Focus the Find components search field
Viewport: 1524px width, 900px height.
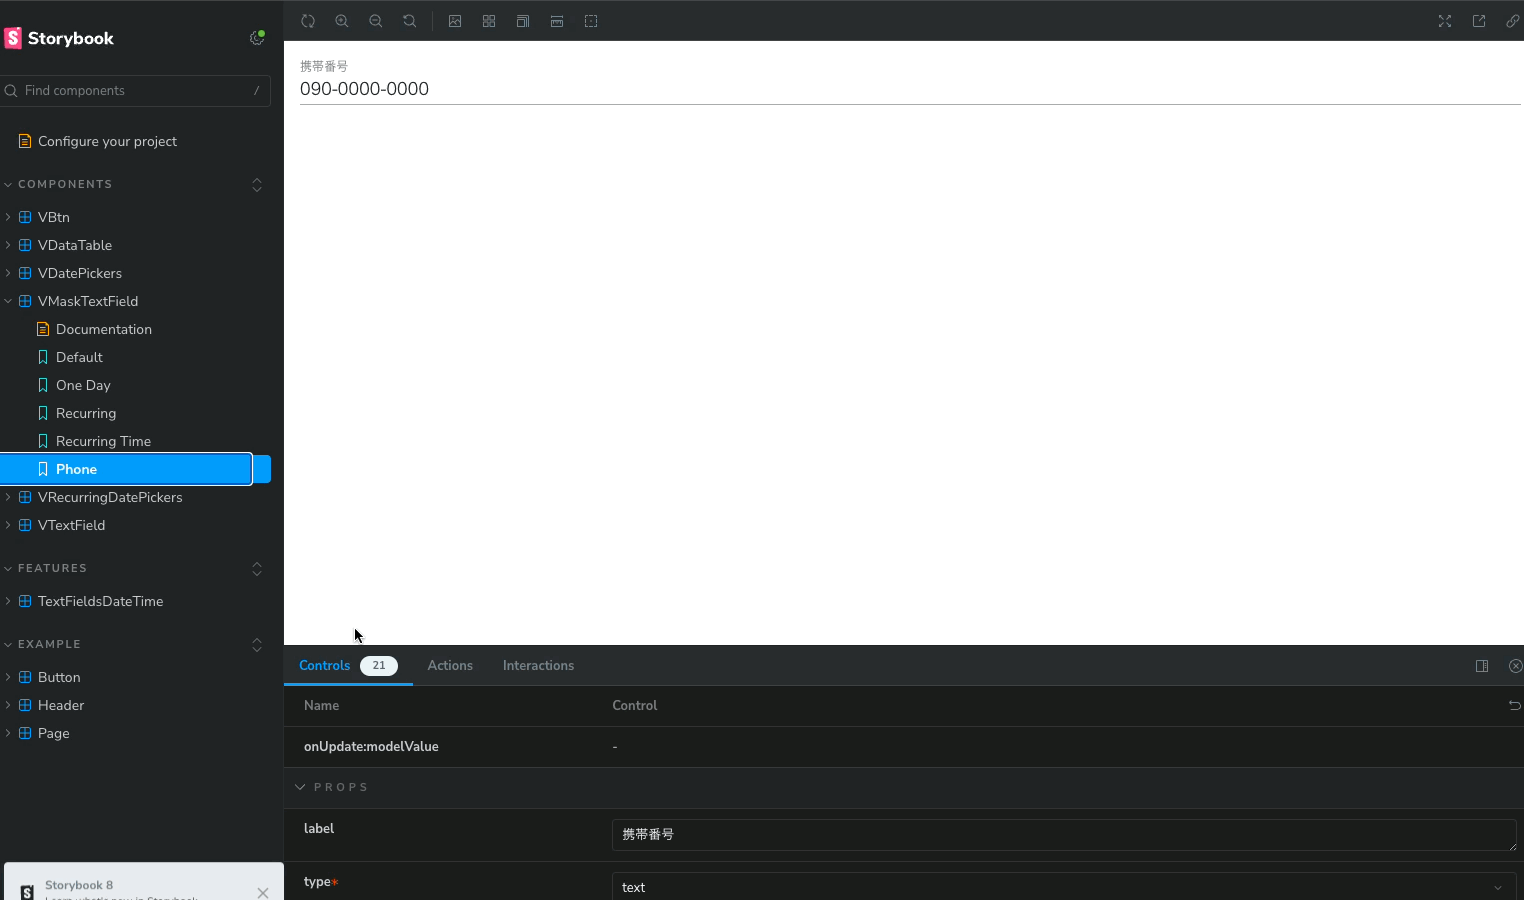point(136,90)
